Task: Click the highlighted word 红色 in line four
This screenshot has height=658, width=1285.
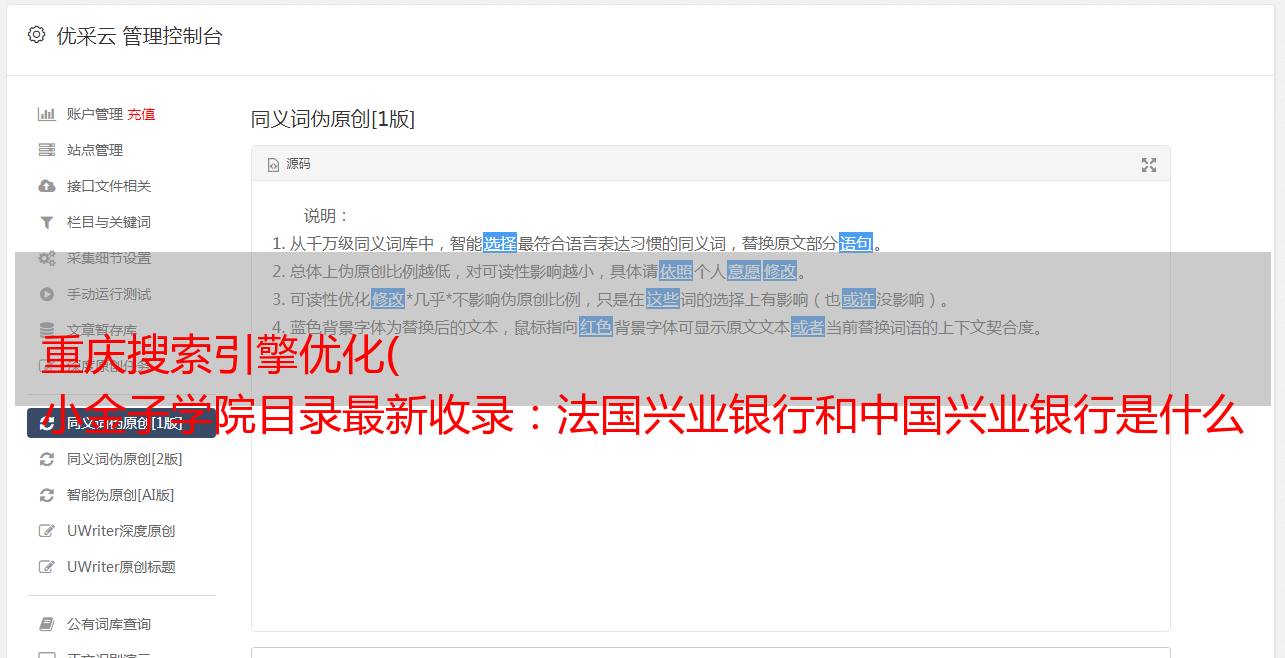Action: click(x=596, y=327)
